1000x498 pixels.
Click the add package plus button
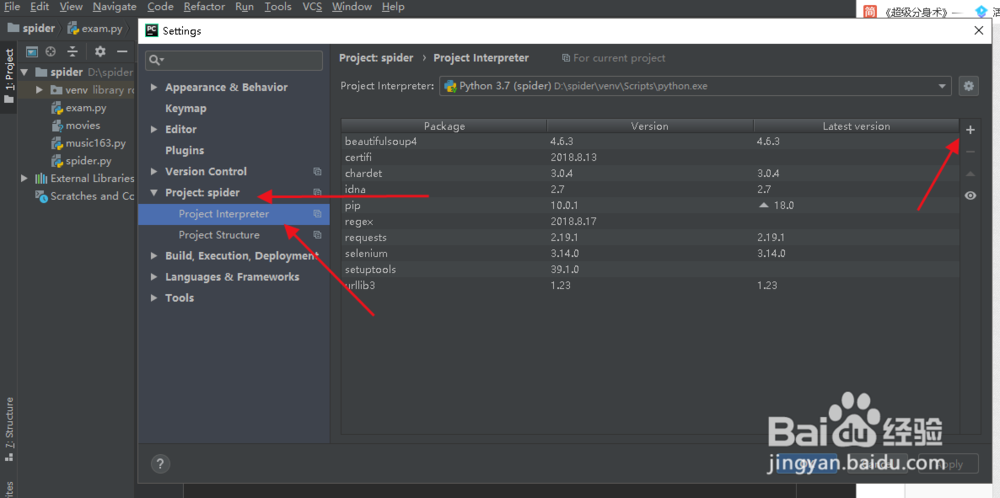point(970,130)
